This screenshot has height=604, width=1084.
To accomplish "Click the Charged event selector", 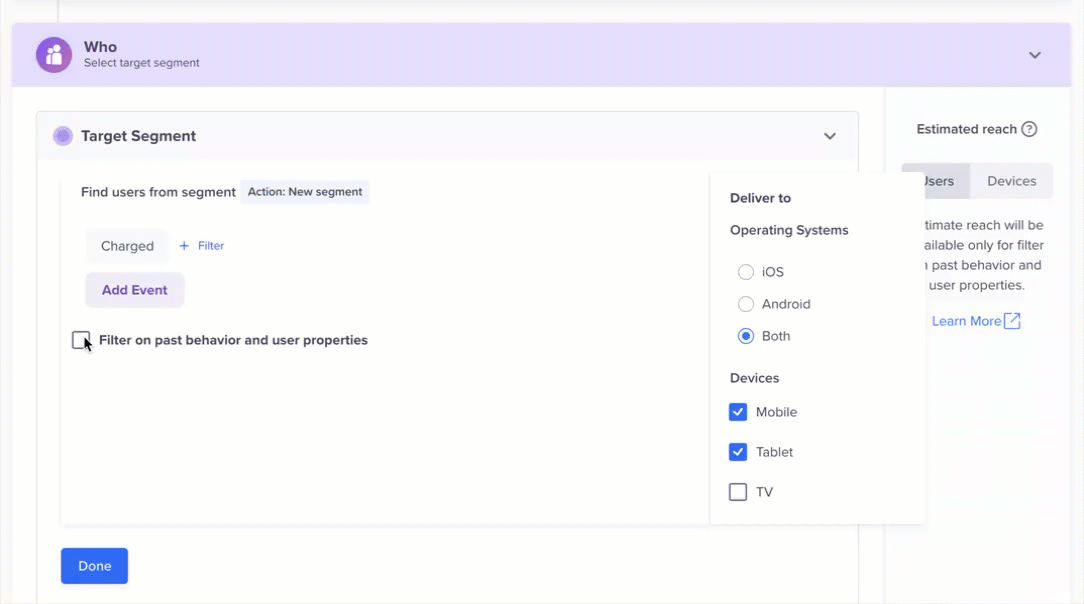I will coord(127,245).
